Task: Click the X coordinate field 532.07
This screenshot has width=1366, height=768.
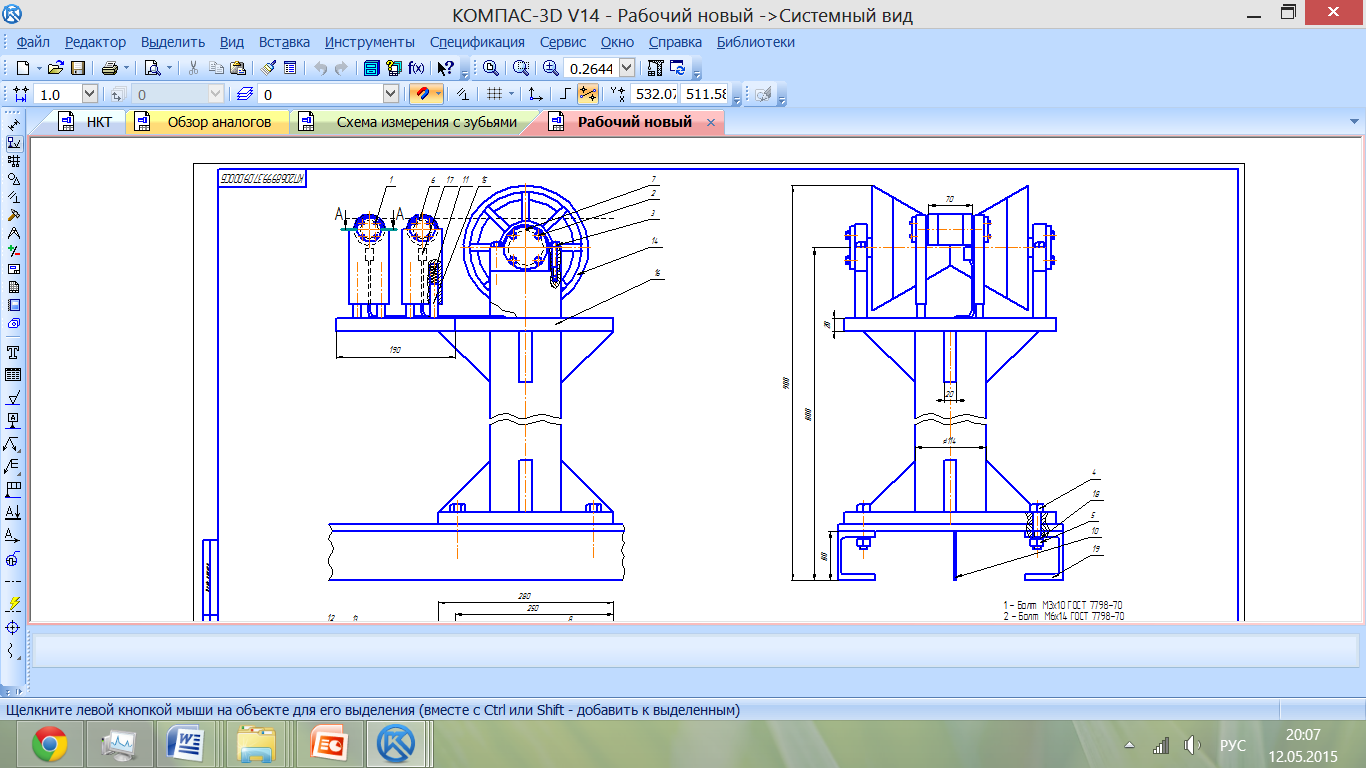Action: click(x=655, y=94)
